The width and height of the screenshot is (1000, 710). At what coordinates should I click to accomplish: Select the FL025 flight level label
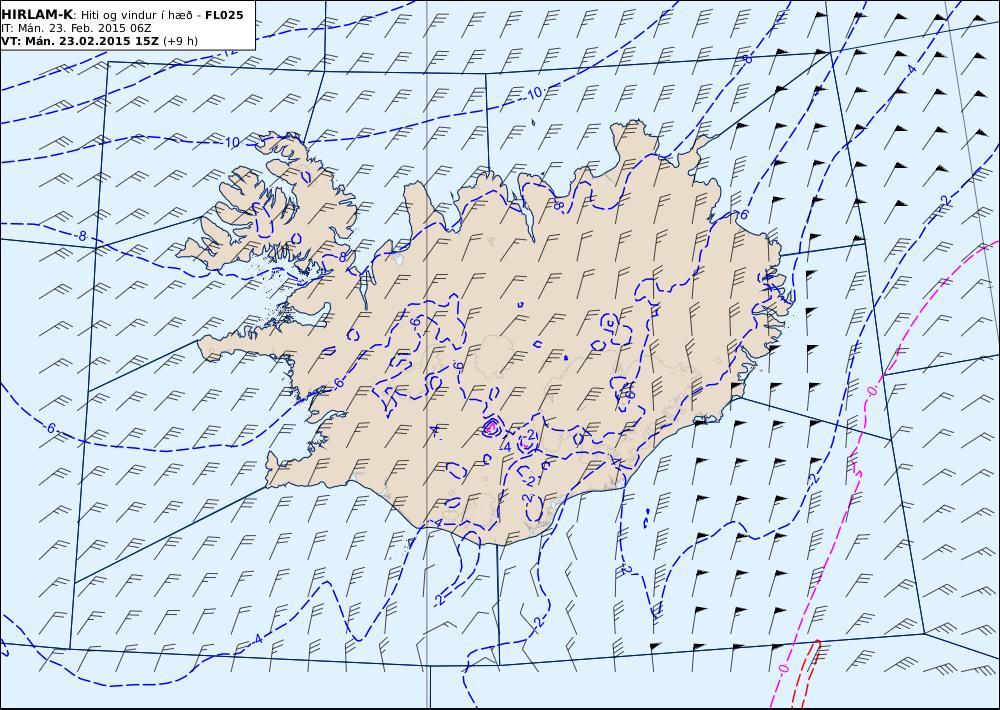click(x=224, y=15)
